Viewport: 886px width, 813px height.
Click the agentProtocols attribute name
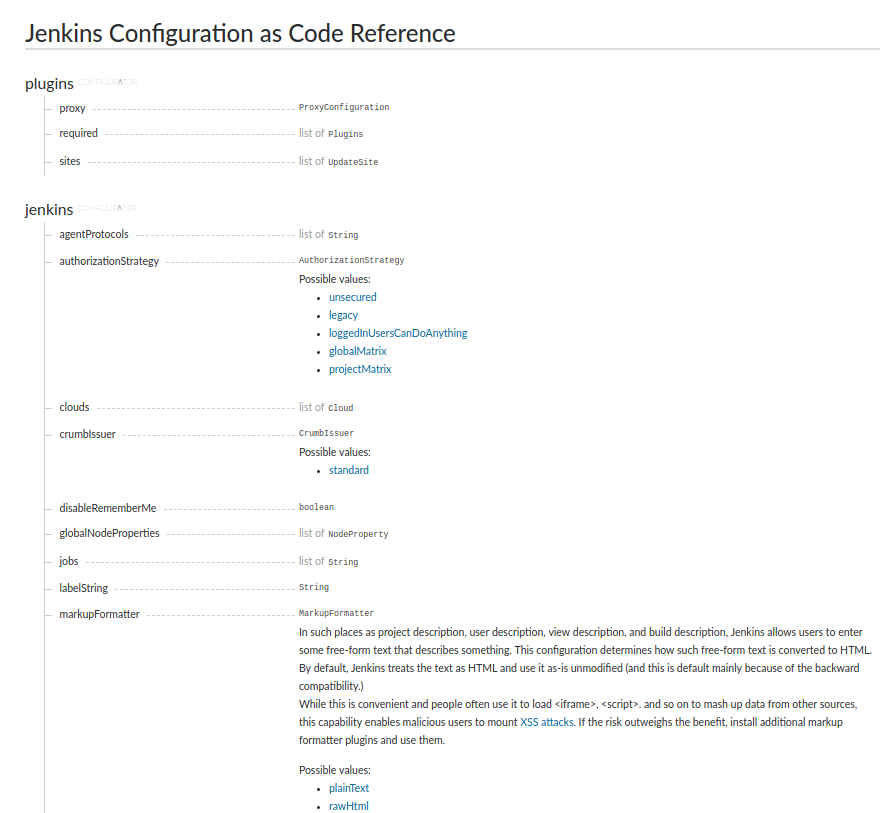(94, 234)
